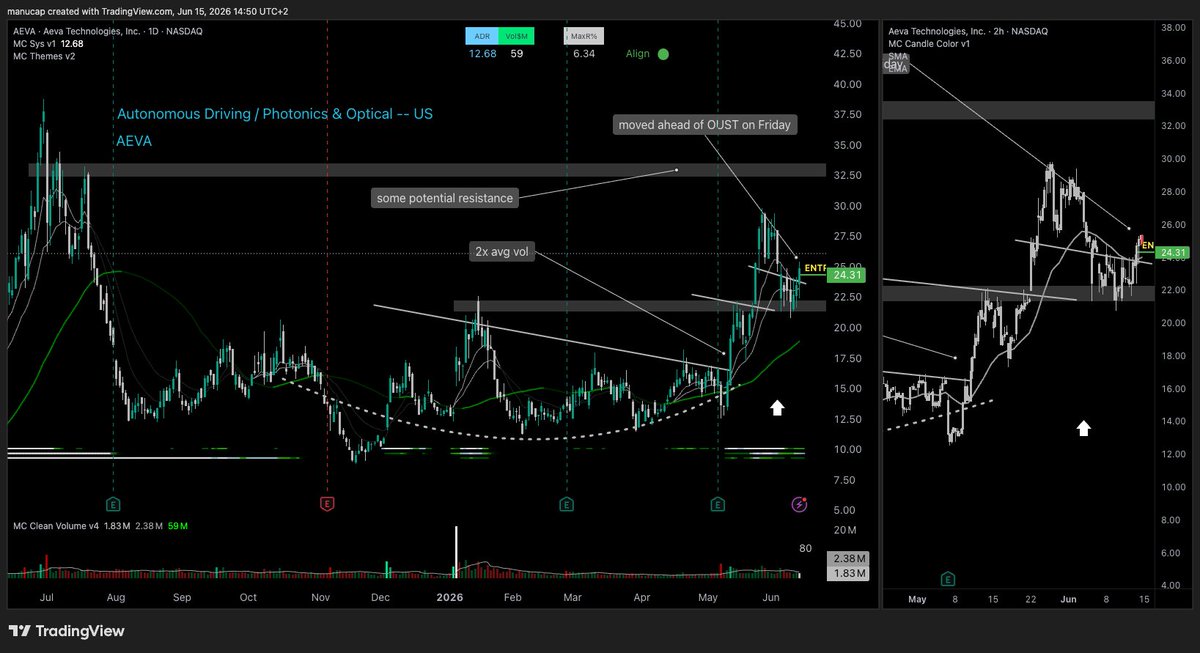
Task: Select the white up arrow on 2h chart
Action: (x=1083, y=428)
